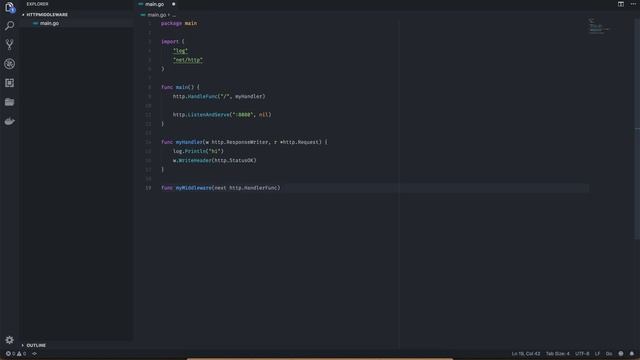
Task: Select the Go language mode indicator
Action: 609,353
